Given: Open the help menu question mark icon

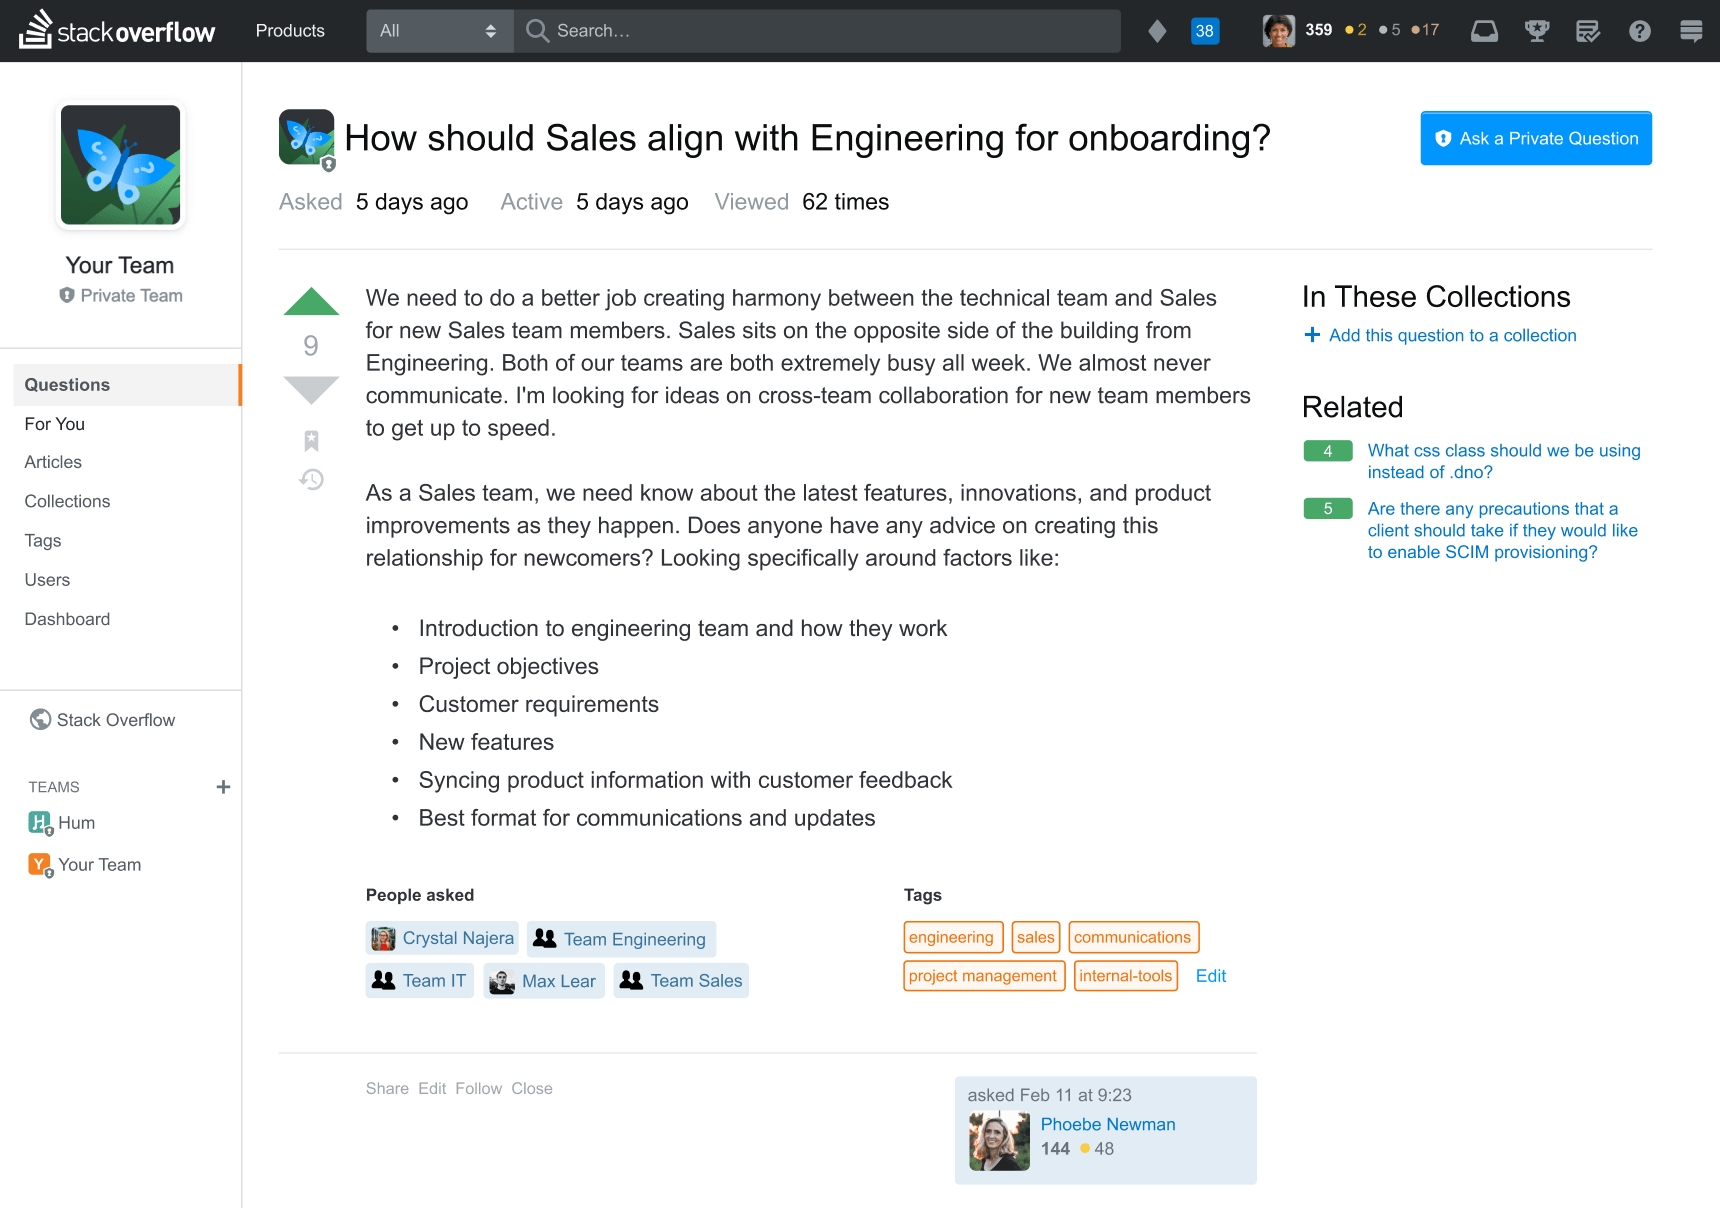Looking at the screenshot, I should tap(1640, 30).
